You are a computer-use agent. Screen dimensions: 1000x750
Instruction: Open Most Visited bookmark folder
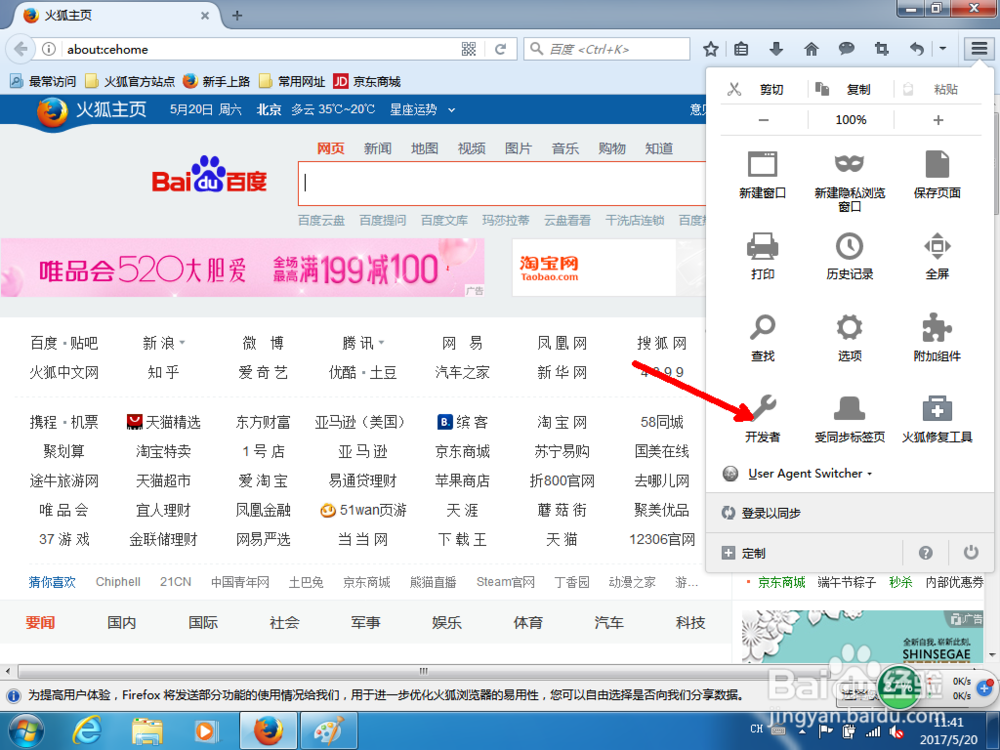pos(43,82)
